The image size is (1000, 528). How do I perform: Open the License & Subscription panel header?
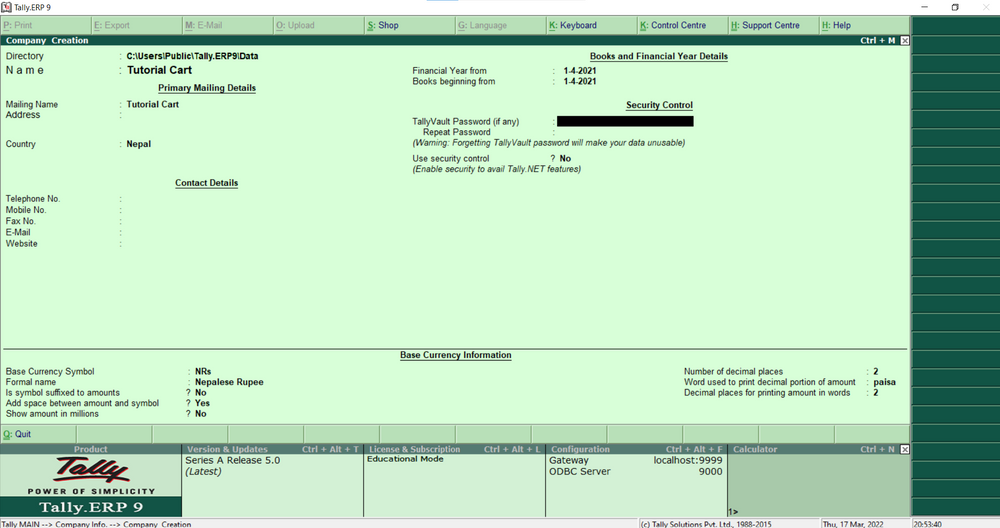tap(455, 449)
